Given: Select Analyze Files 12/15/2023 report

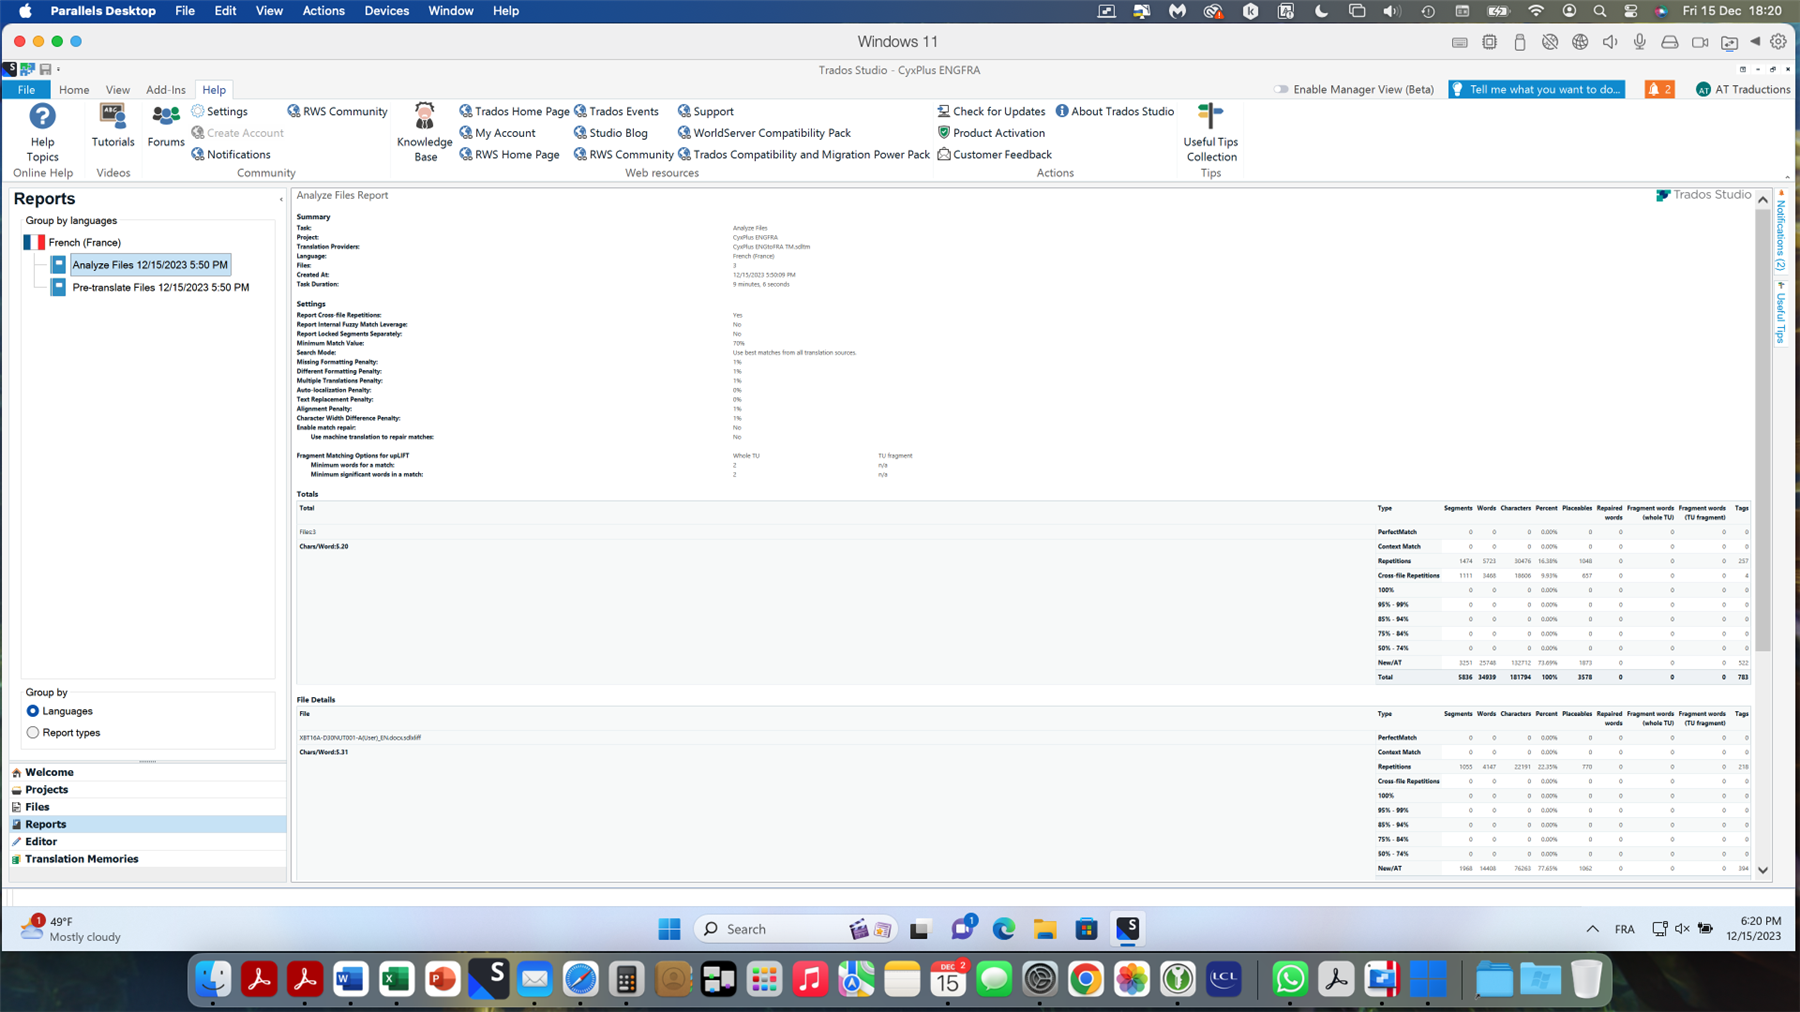Looking at the screenshot, I should click(150, 265).
